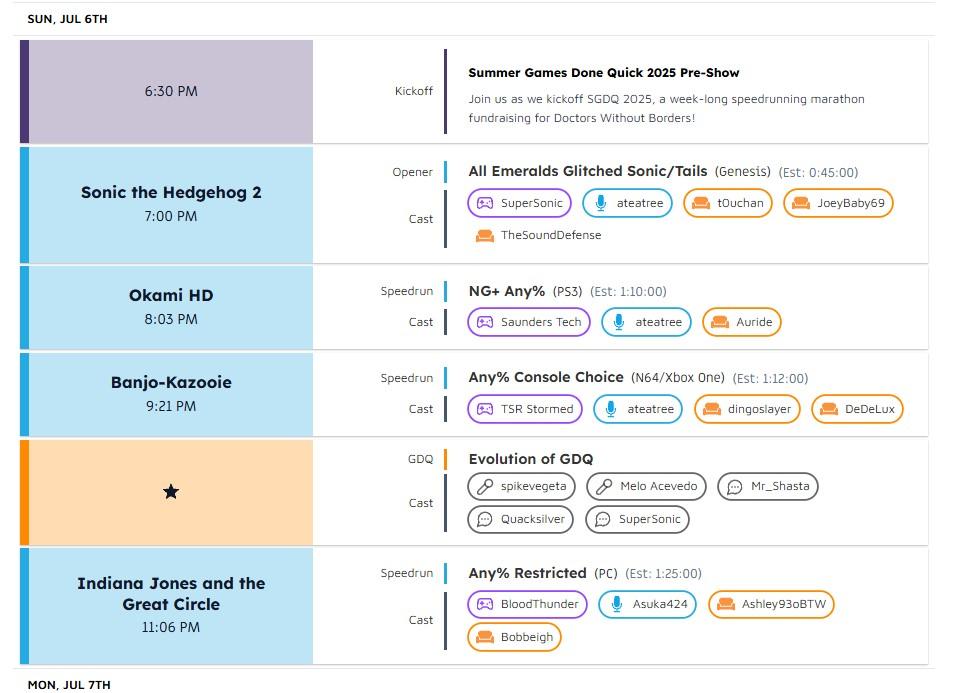
Task: Click the microphone icon on the Asuka424 chip
Action: click(616, 604)
